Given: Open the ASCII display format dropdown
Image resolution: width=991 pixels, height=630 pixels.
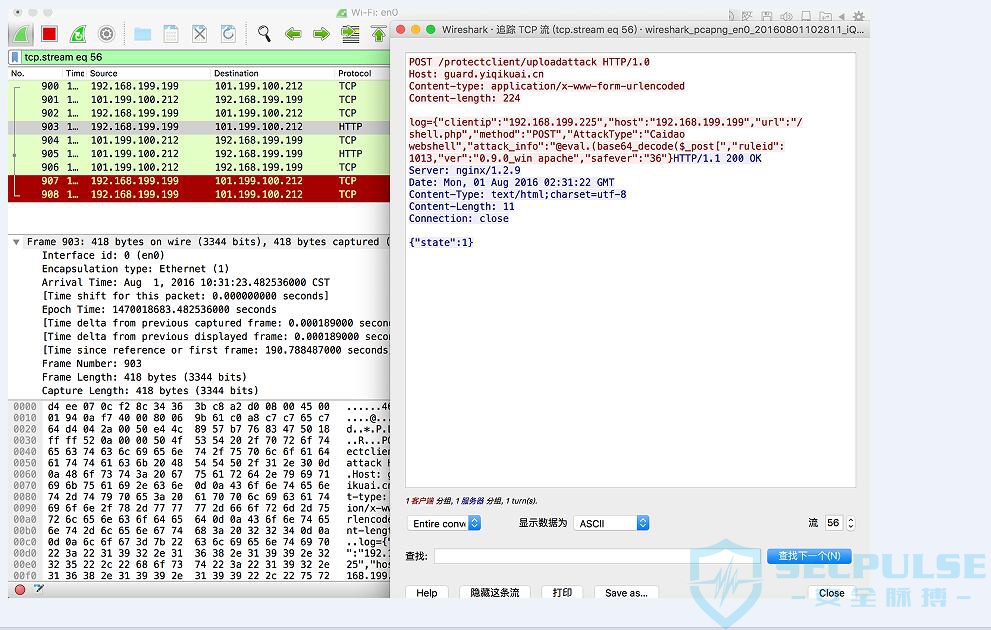Looking at the screenshot, I should tap(611, 523).
